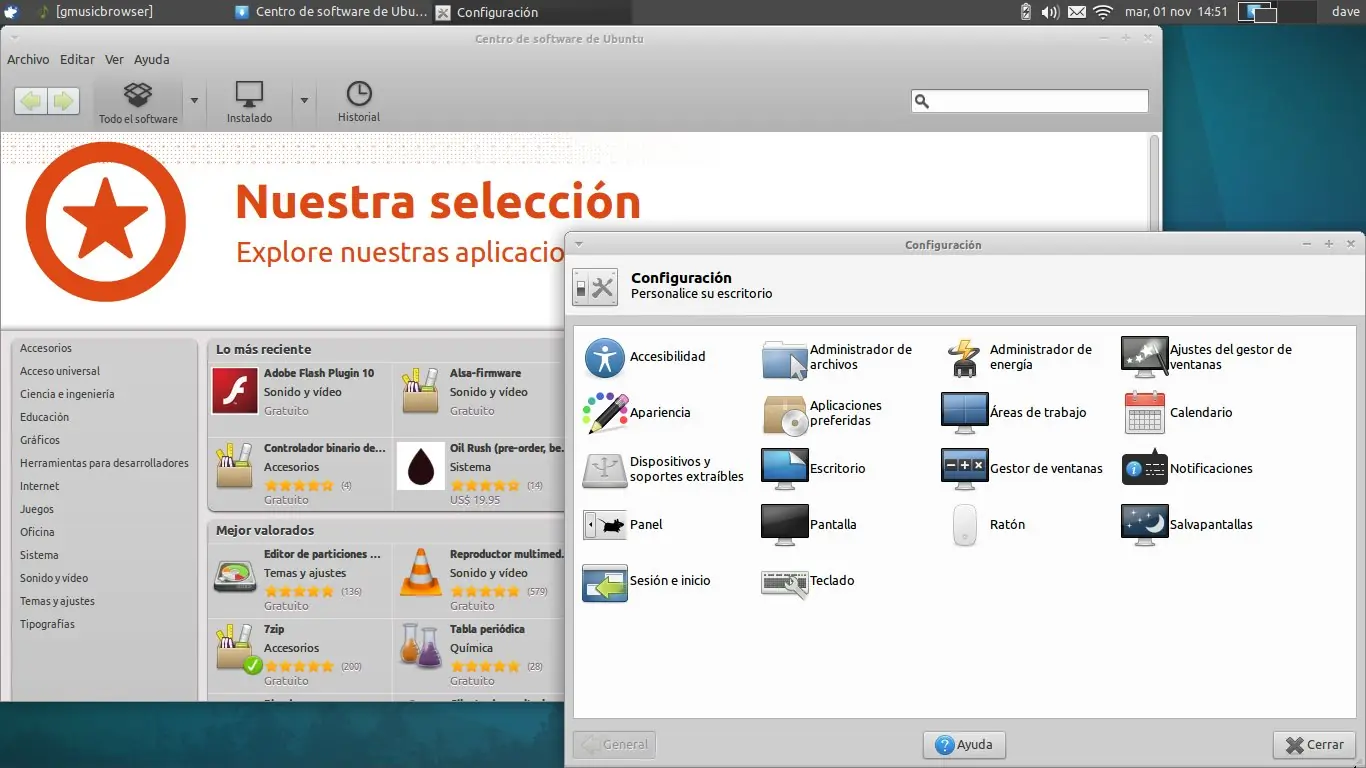Open the Ayuda menu
1366x768 pixels.
[x=152, y=60]
